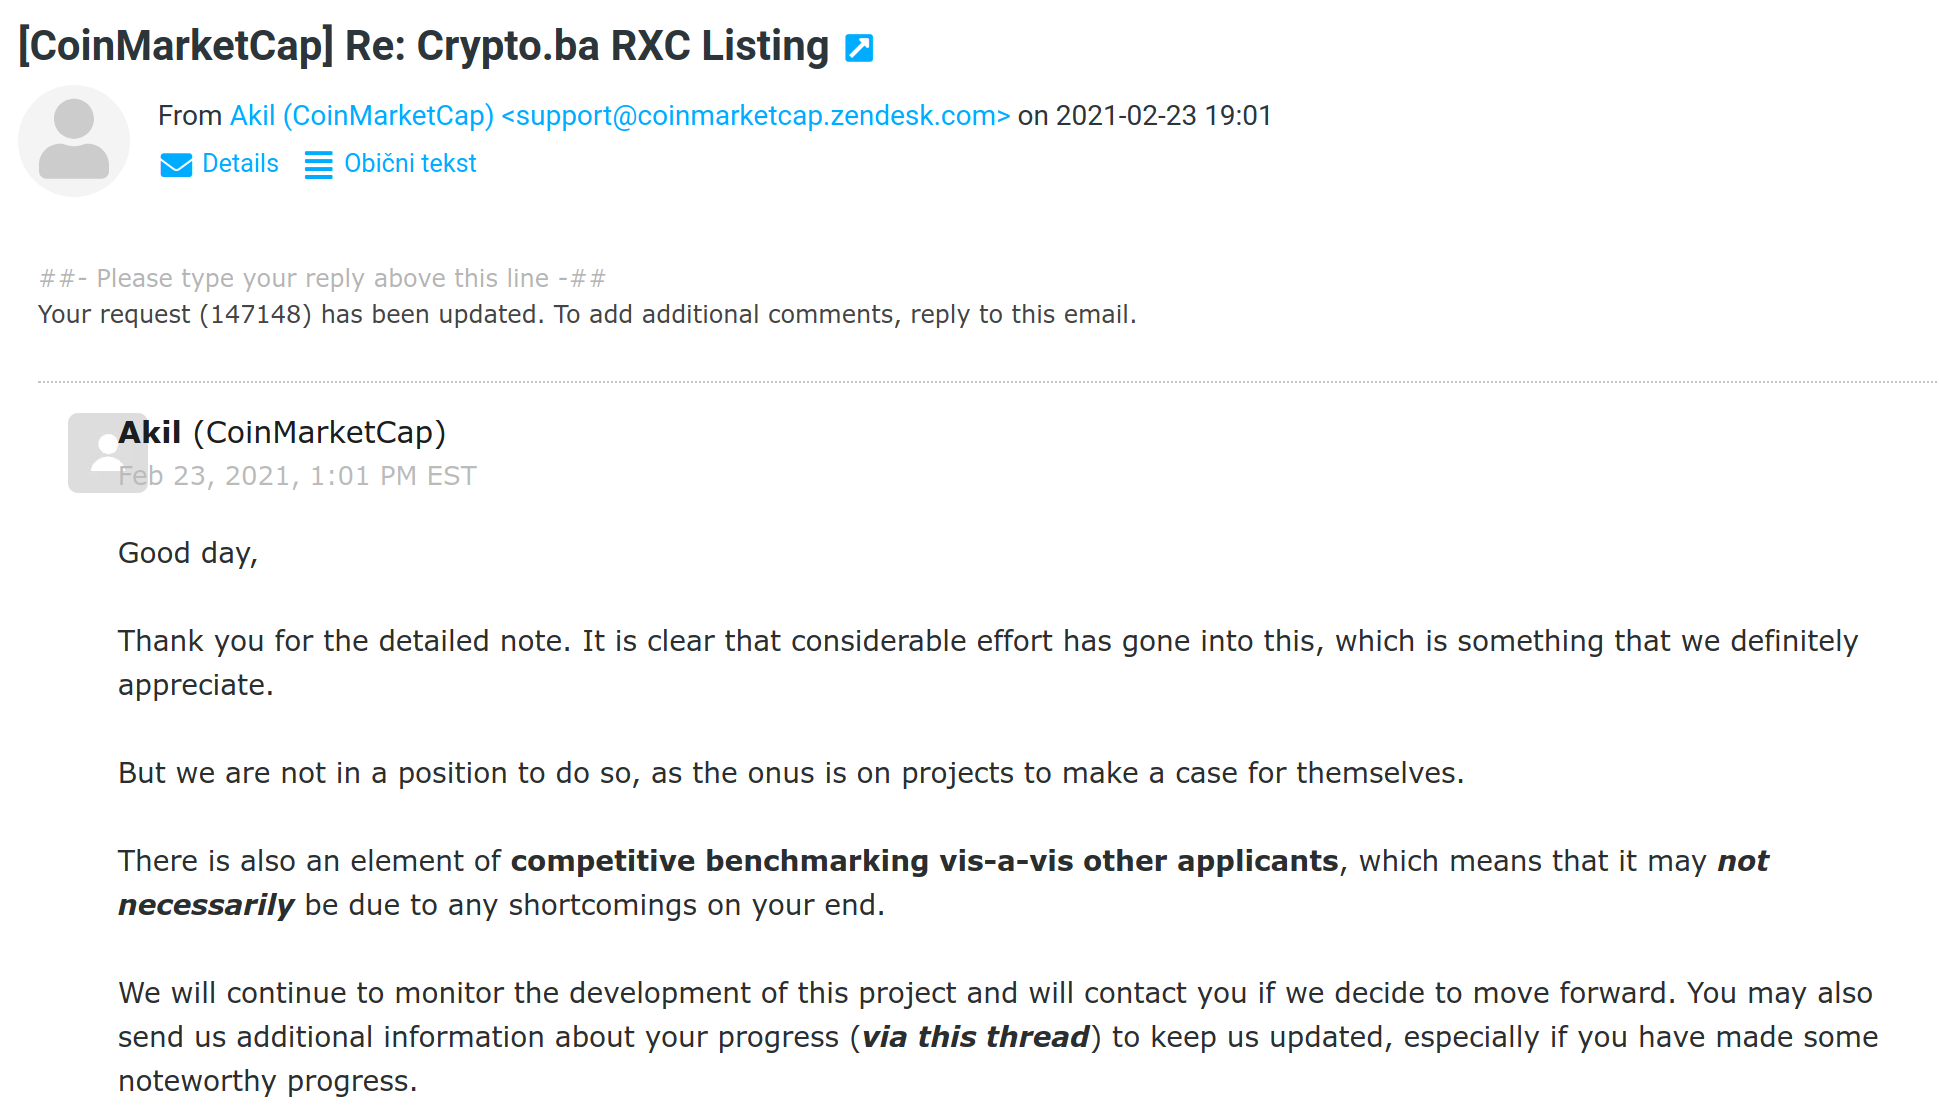Switch to Obični tekst plain view
The width and height of the screenshot is (1939, 1114).
pos(410,164)
